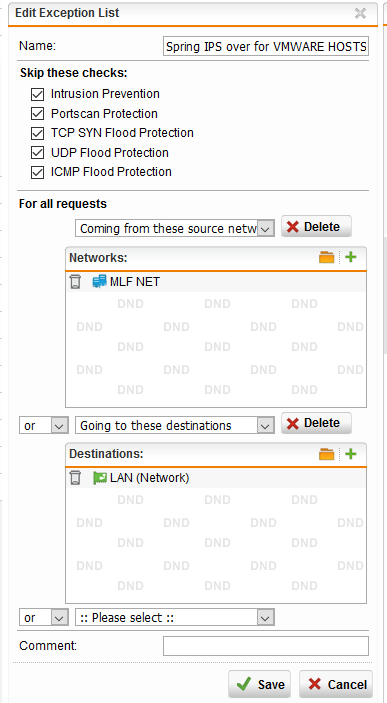This screenshot has width=387, height=703.
Task: Disable the TCP SYN Flood Protection check
Action: tap(37, 133)
